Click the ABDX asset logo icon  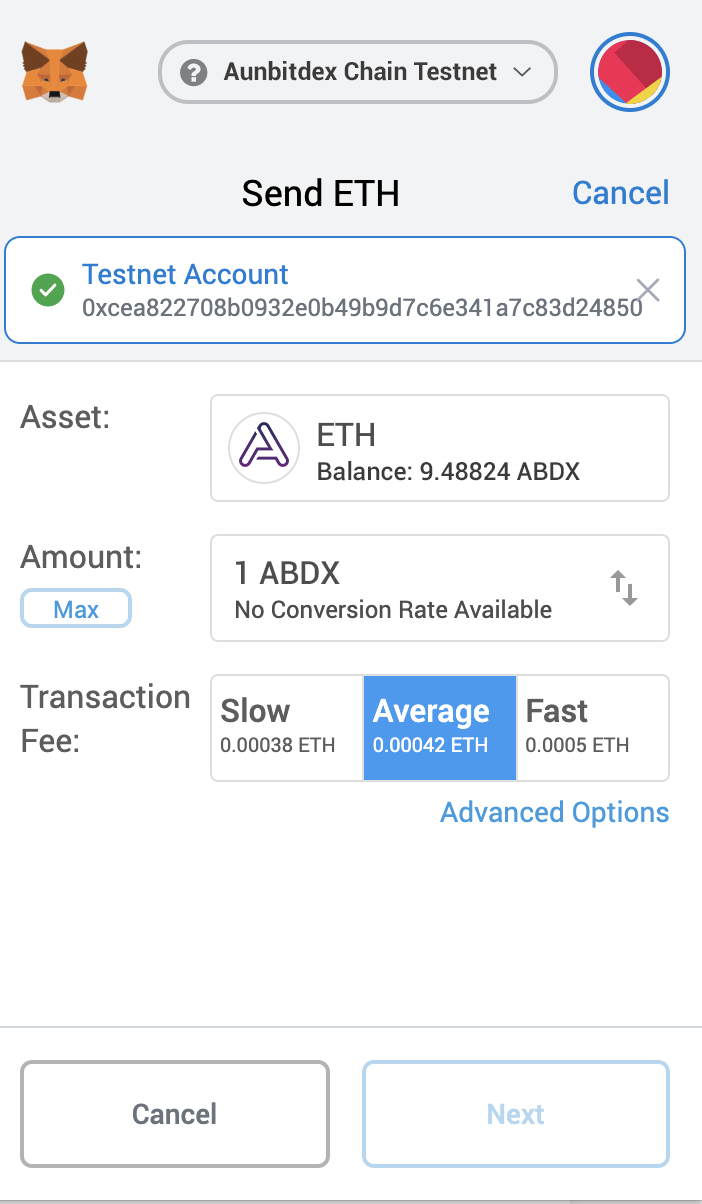tap(264, 448)
